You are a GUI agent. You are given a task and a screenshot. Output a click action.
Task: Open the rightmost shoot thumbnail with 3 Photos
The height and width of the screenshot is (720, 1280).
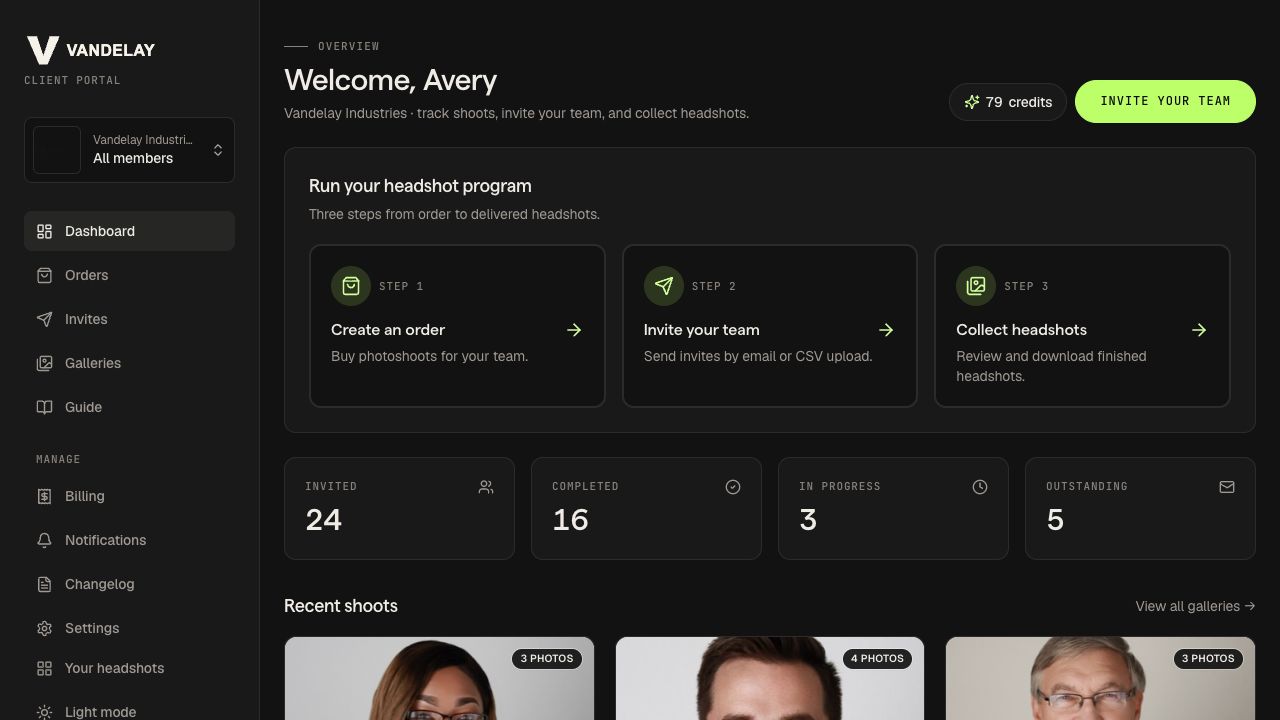[1100, 678]
